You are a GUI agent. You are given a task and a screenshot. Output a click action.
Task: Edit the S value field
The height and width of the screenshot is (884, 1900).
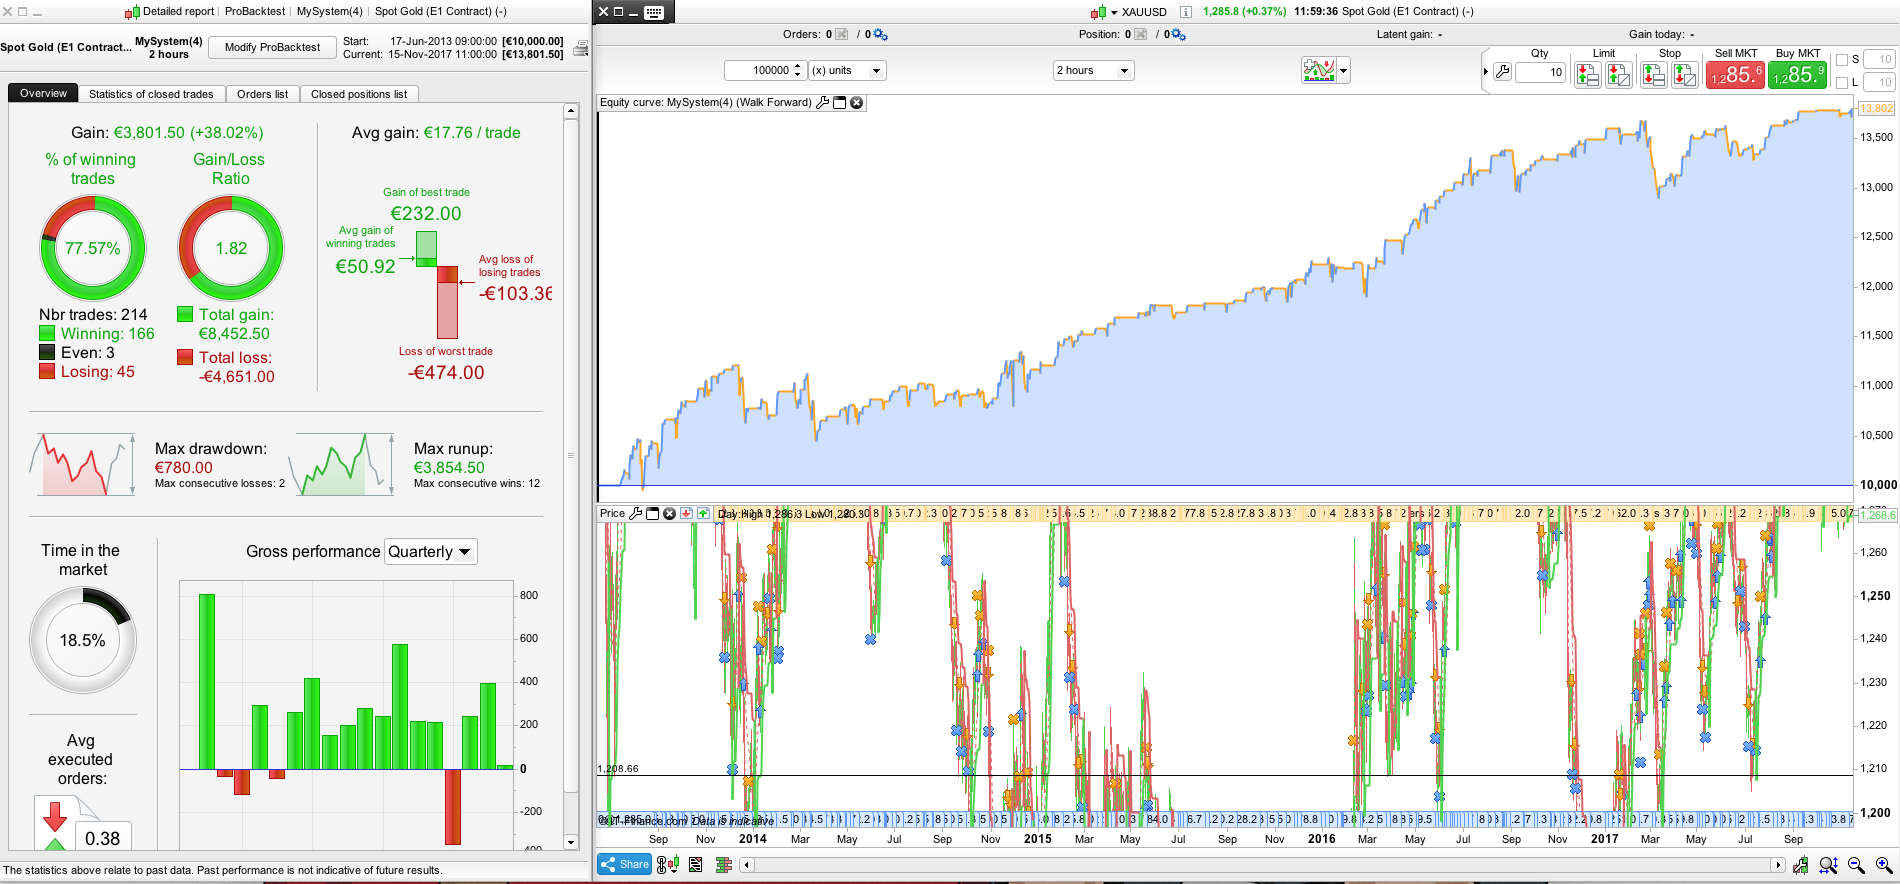point(1879,59)
